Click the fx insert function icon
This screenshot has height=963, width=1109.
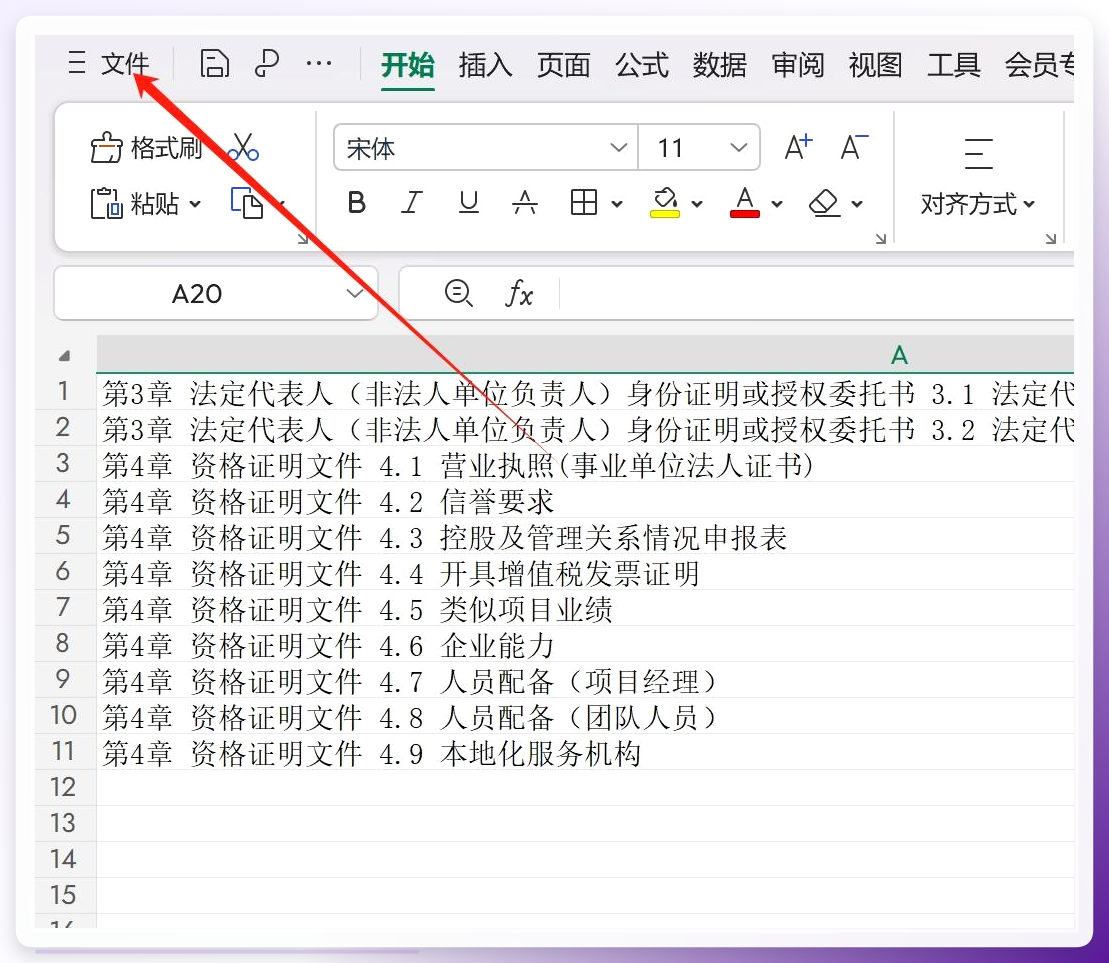518,293
